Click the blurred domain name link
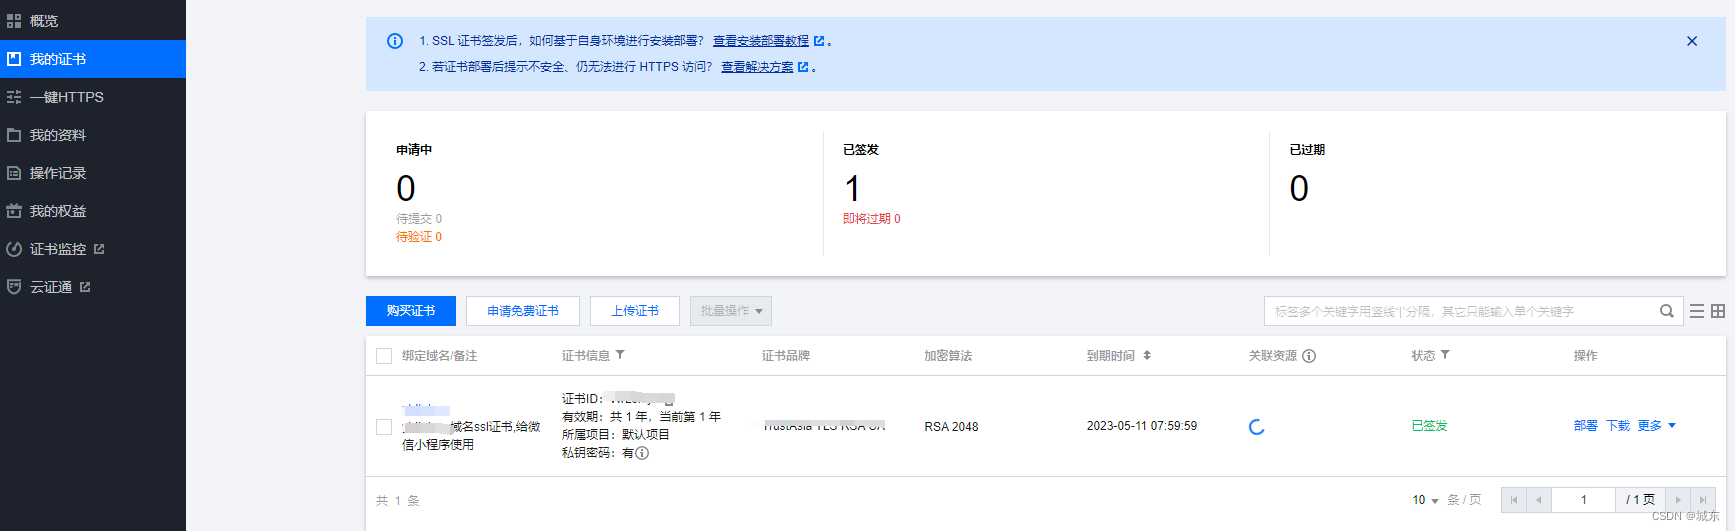Viewport: 1735px width, 531px height. (x=426, y=410)
